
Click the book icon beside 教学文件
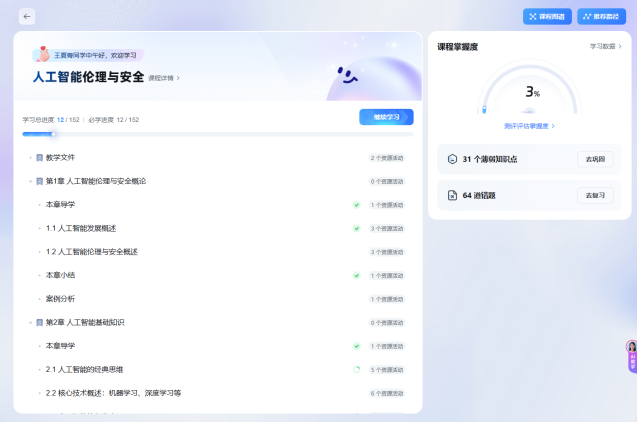39,158
